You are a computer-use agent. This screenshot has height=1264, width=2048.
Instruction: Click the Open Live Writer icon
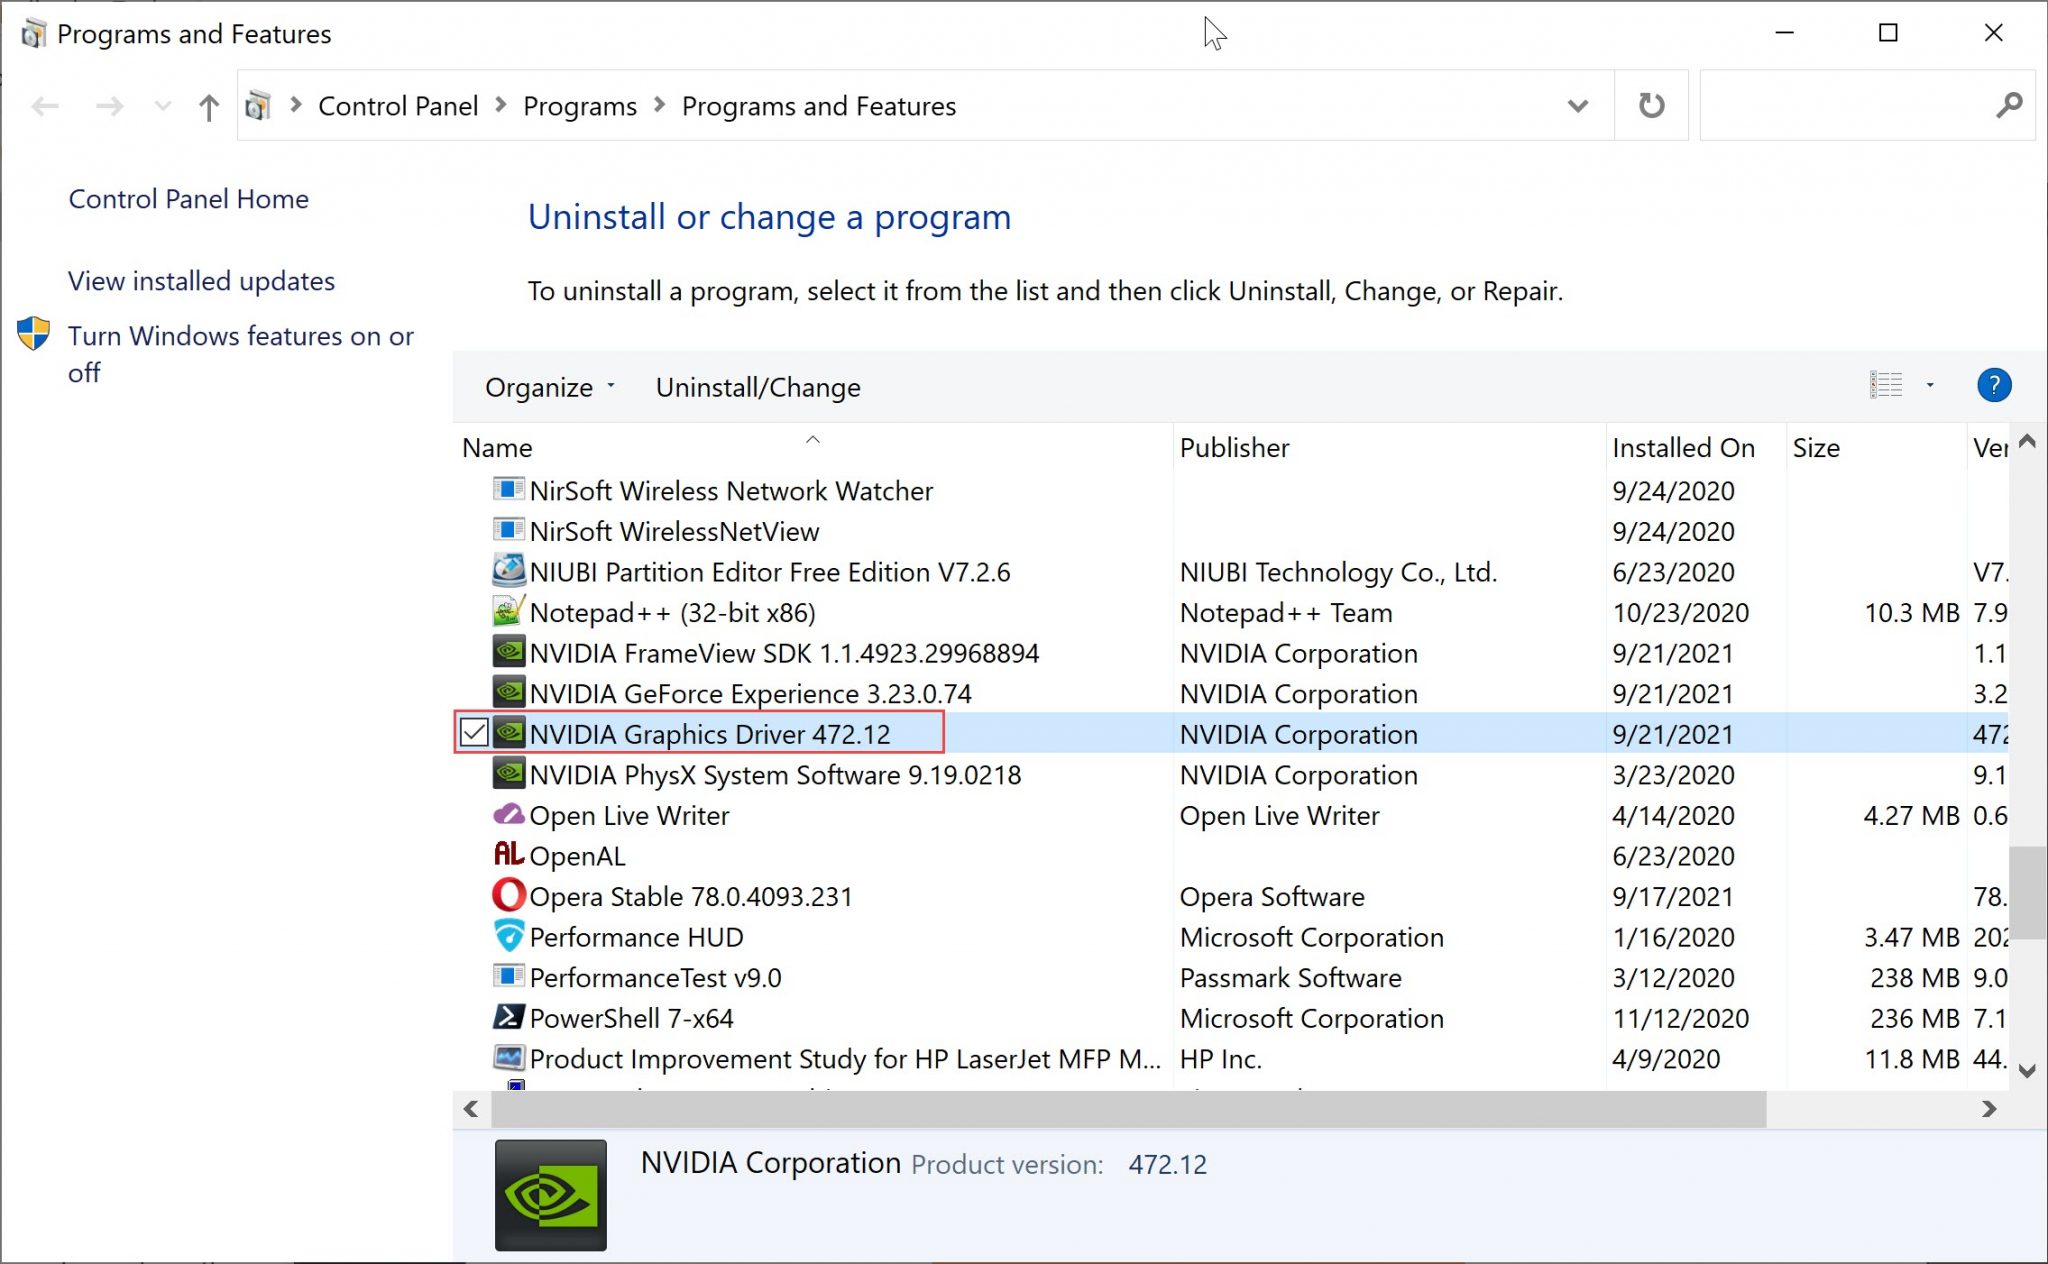tap(509, 815)
